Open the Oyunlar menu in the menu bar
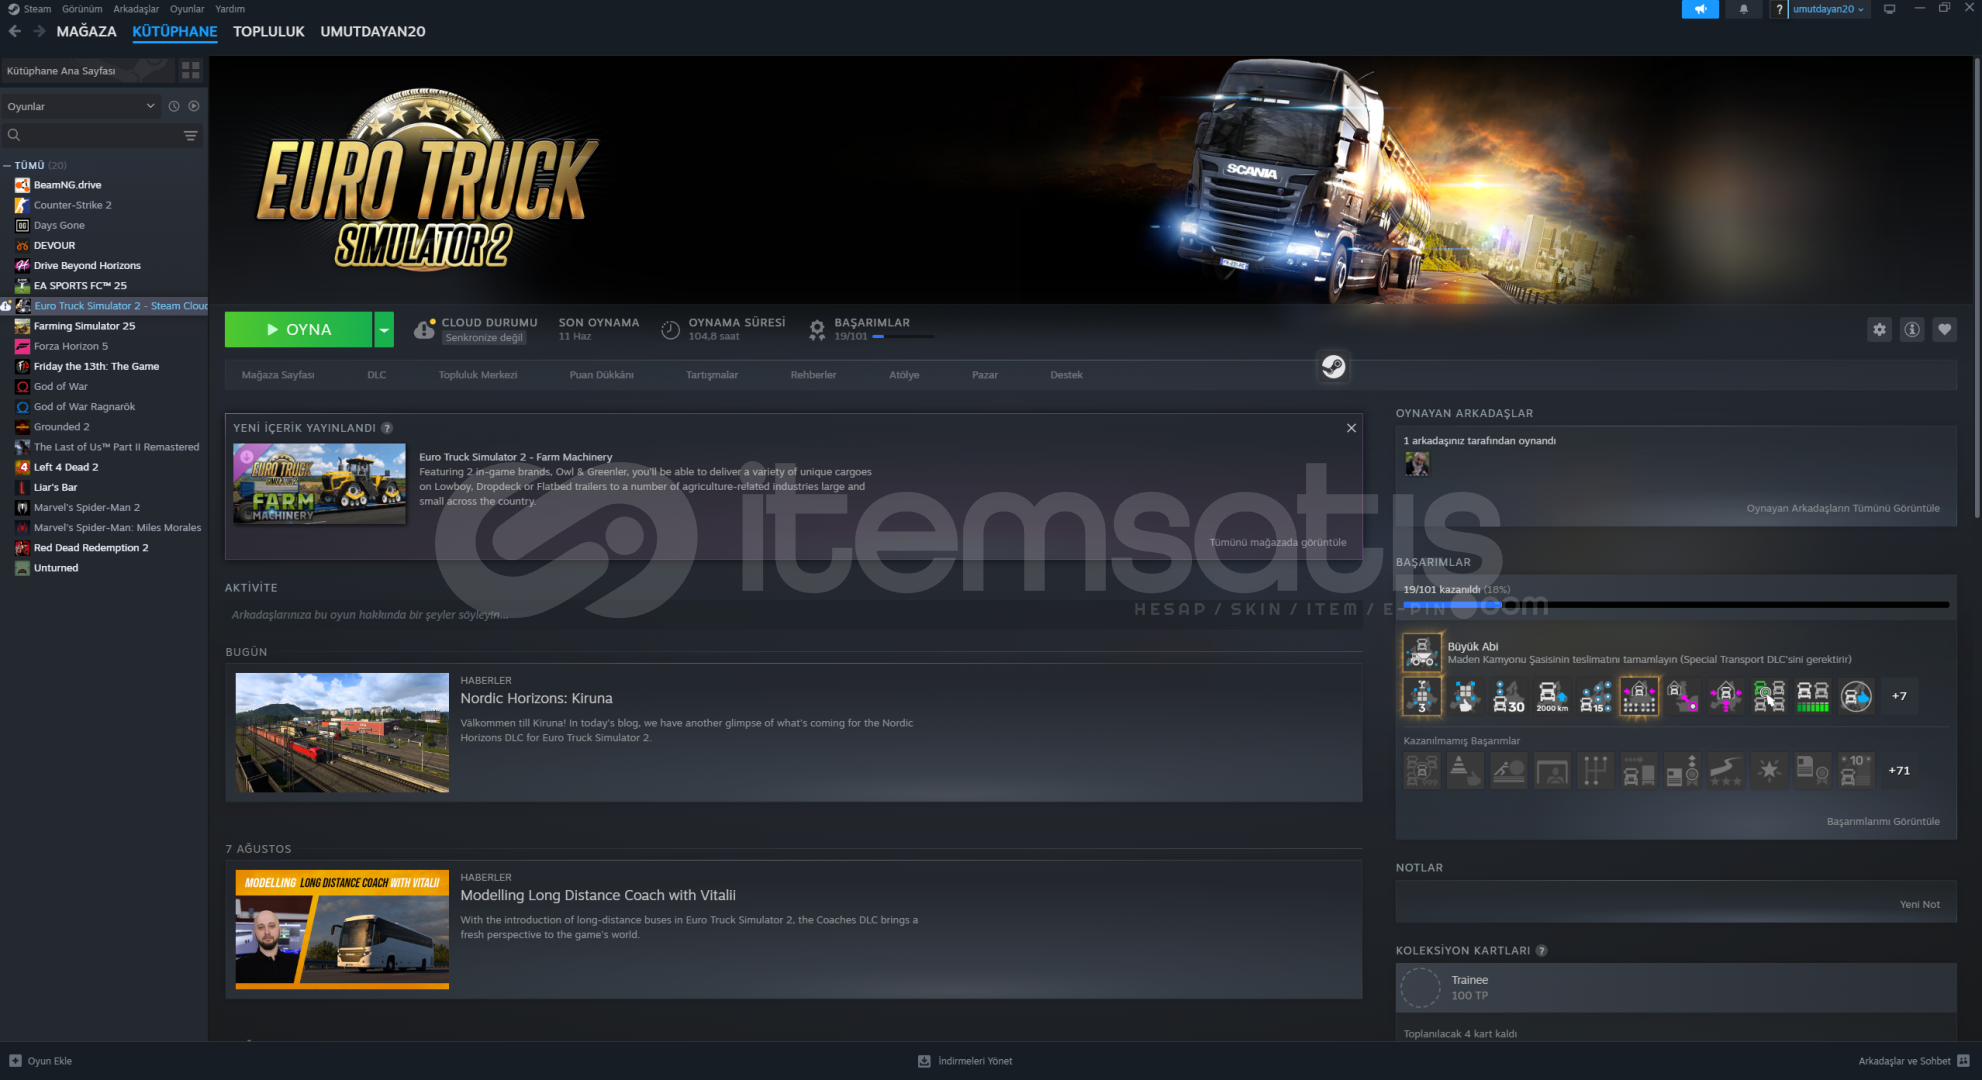Viewport: 1982px width, 1080px height. point(187,9)
